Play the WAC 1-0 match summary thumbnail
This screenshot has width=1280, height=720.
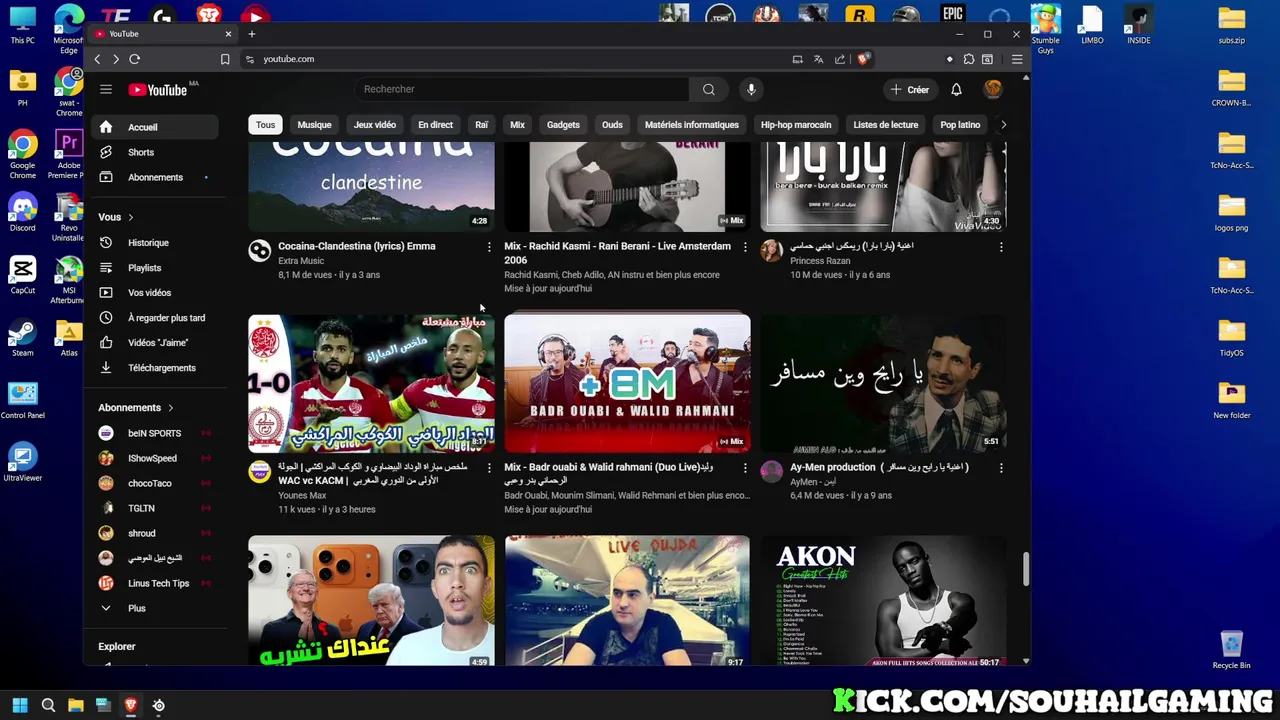371,383
